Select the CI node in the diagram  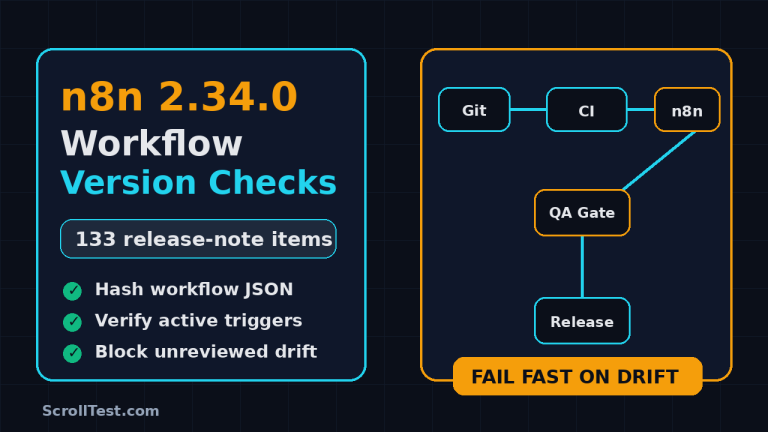(587, 110)
